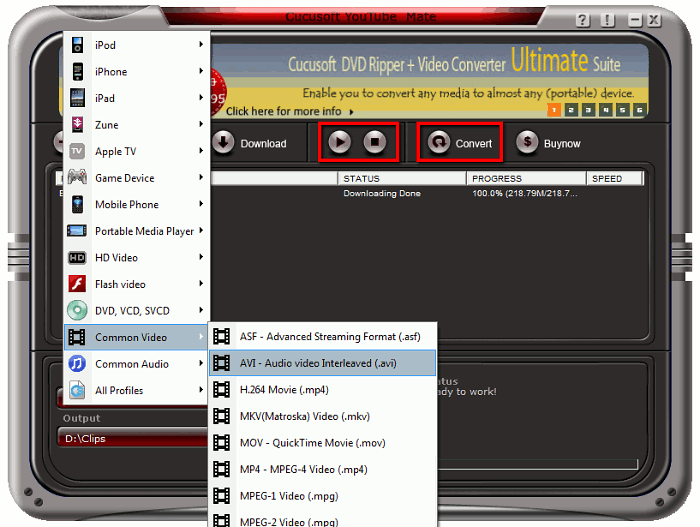
Task: Click the iPad device icon
Action: [77, 98]
